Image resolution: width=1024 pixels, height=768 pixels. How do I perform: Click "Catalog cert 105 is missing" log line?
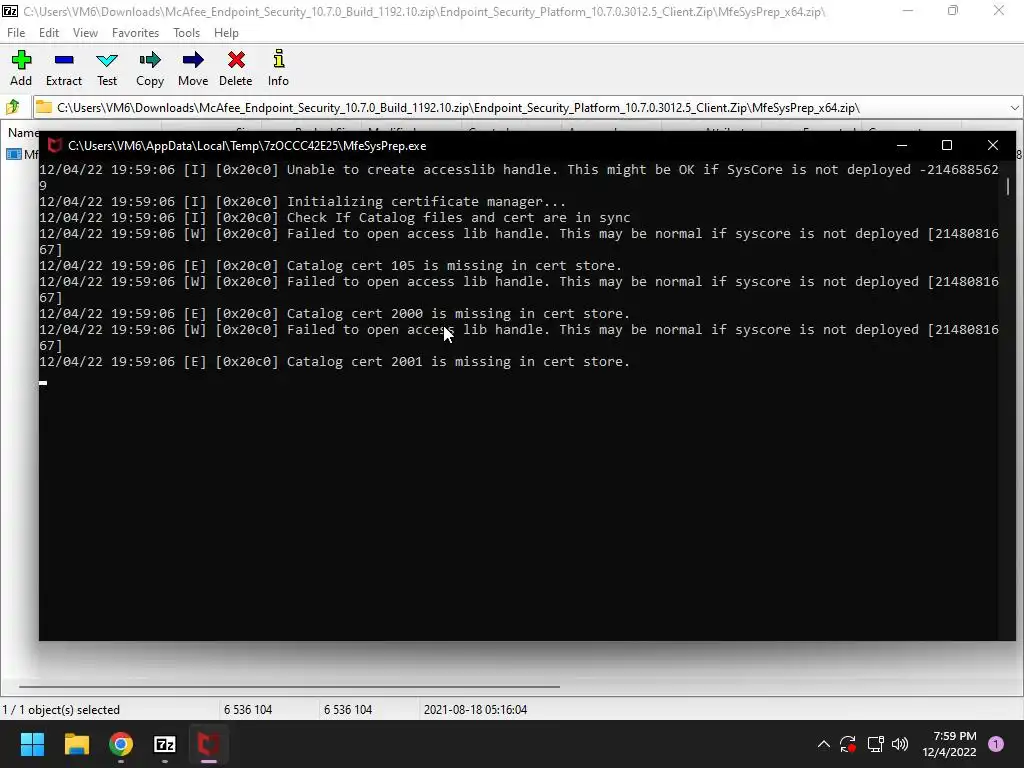(330, 266)
